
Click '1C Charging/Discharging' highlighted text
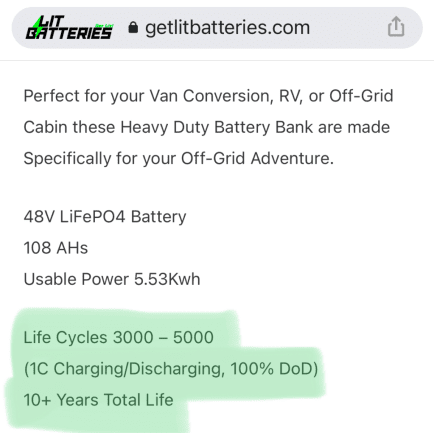click(x=124, y=369)
